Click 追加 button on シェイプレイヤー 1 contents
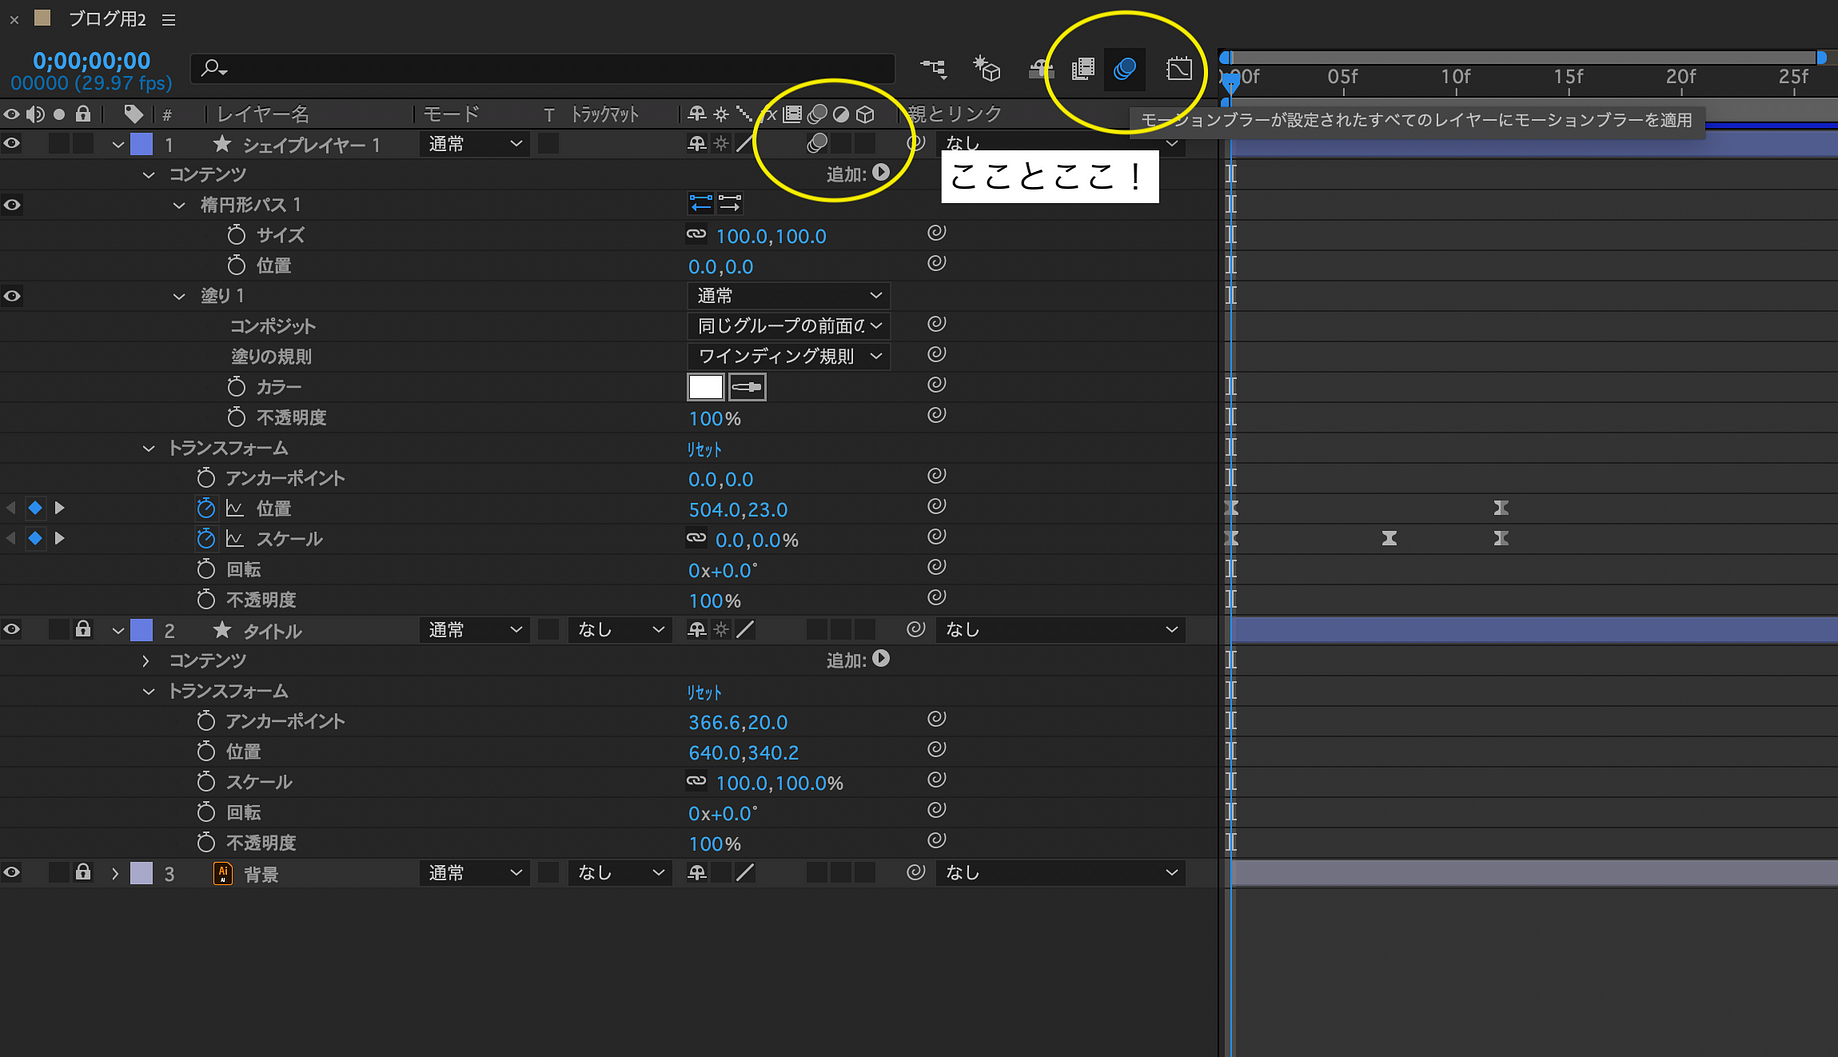Image resolution: width=1838 pixels, height=1057 pixels. click(881, 173)
